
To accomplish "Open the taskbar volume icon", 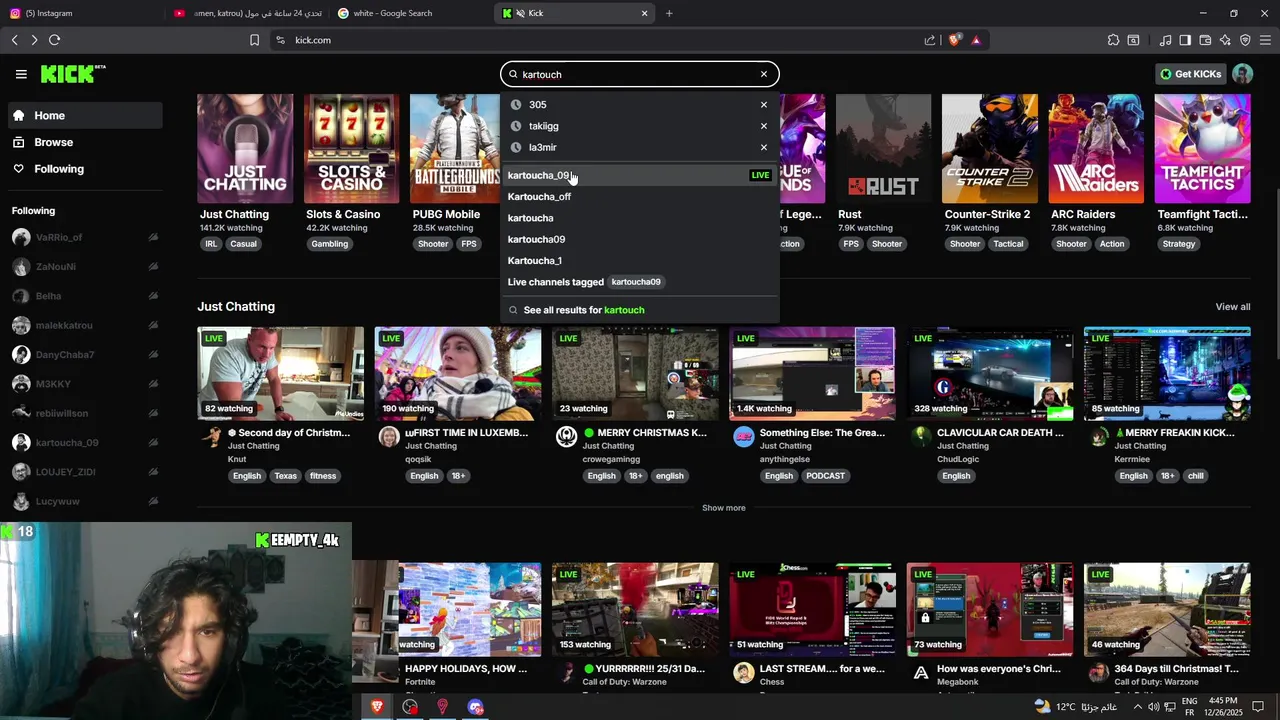I will [x=1153, y=707].
